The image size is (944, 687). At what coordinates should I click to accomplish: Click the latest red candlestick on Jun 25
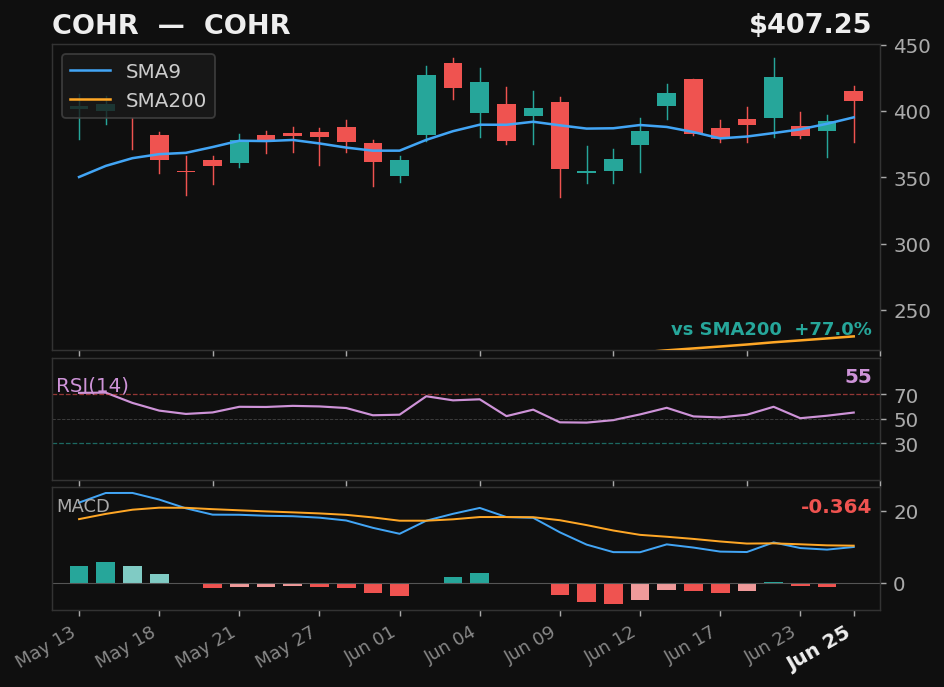pos(854,96)
